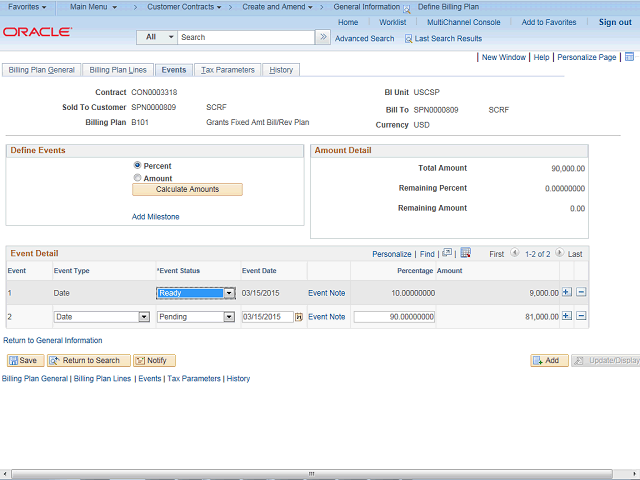This screenshot has height=480, width=640.
Task: Expand the Main Menu dropdown
Action: [93, 7]
